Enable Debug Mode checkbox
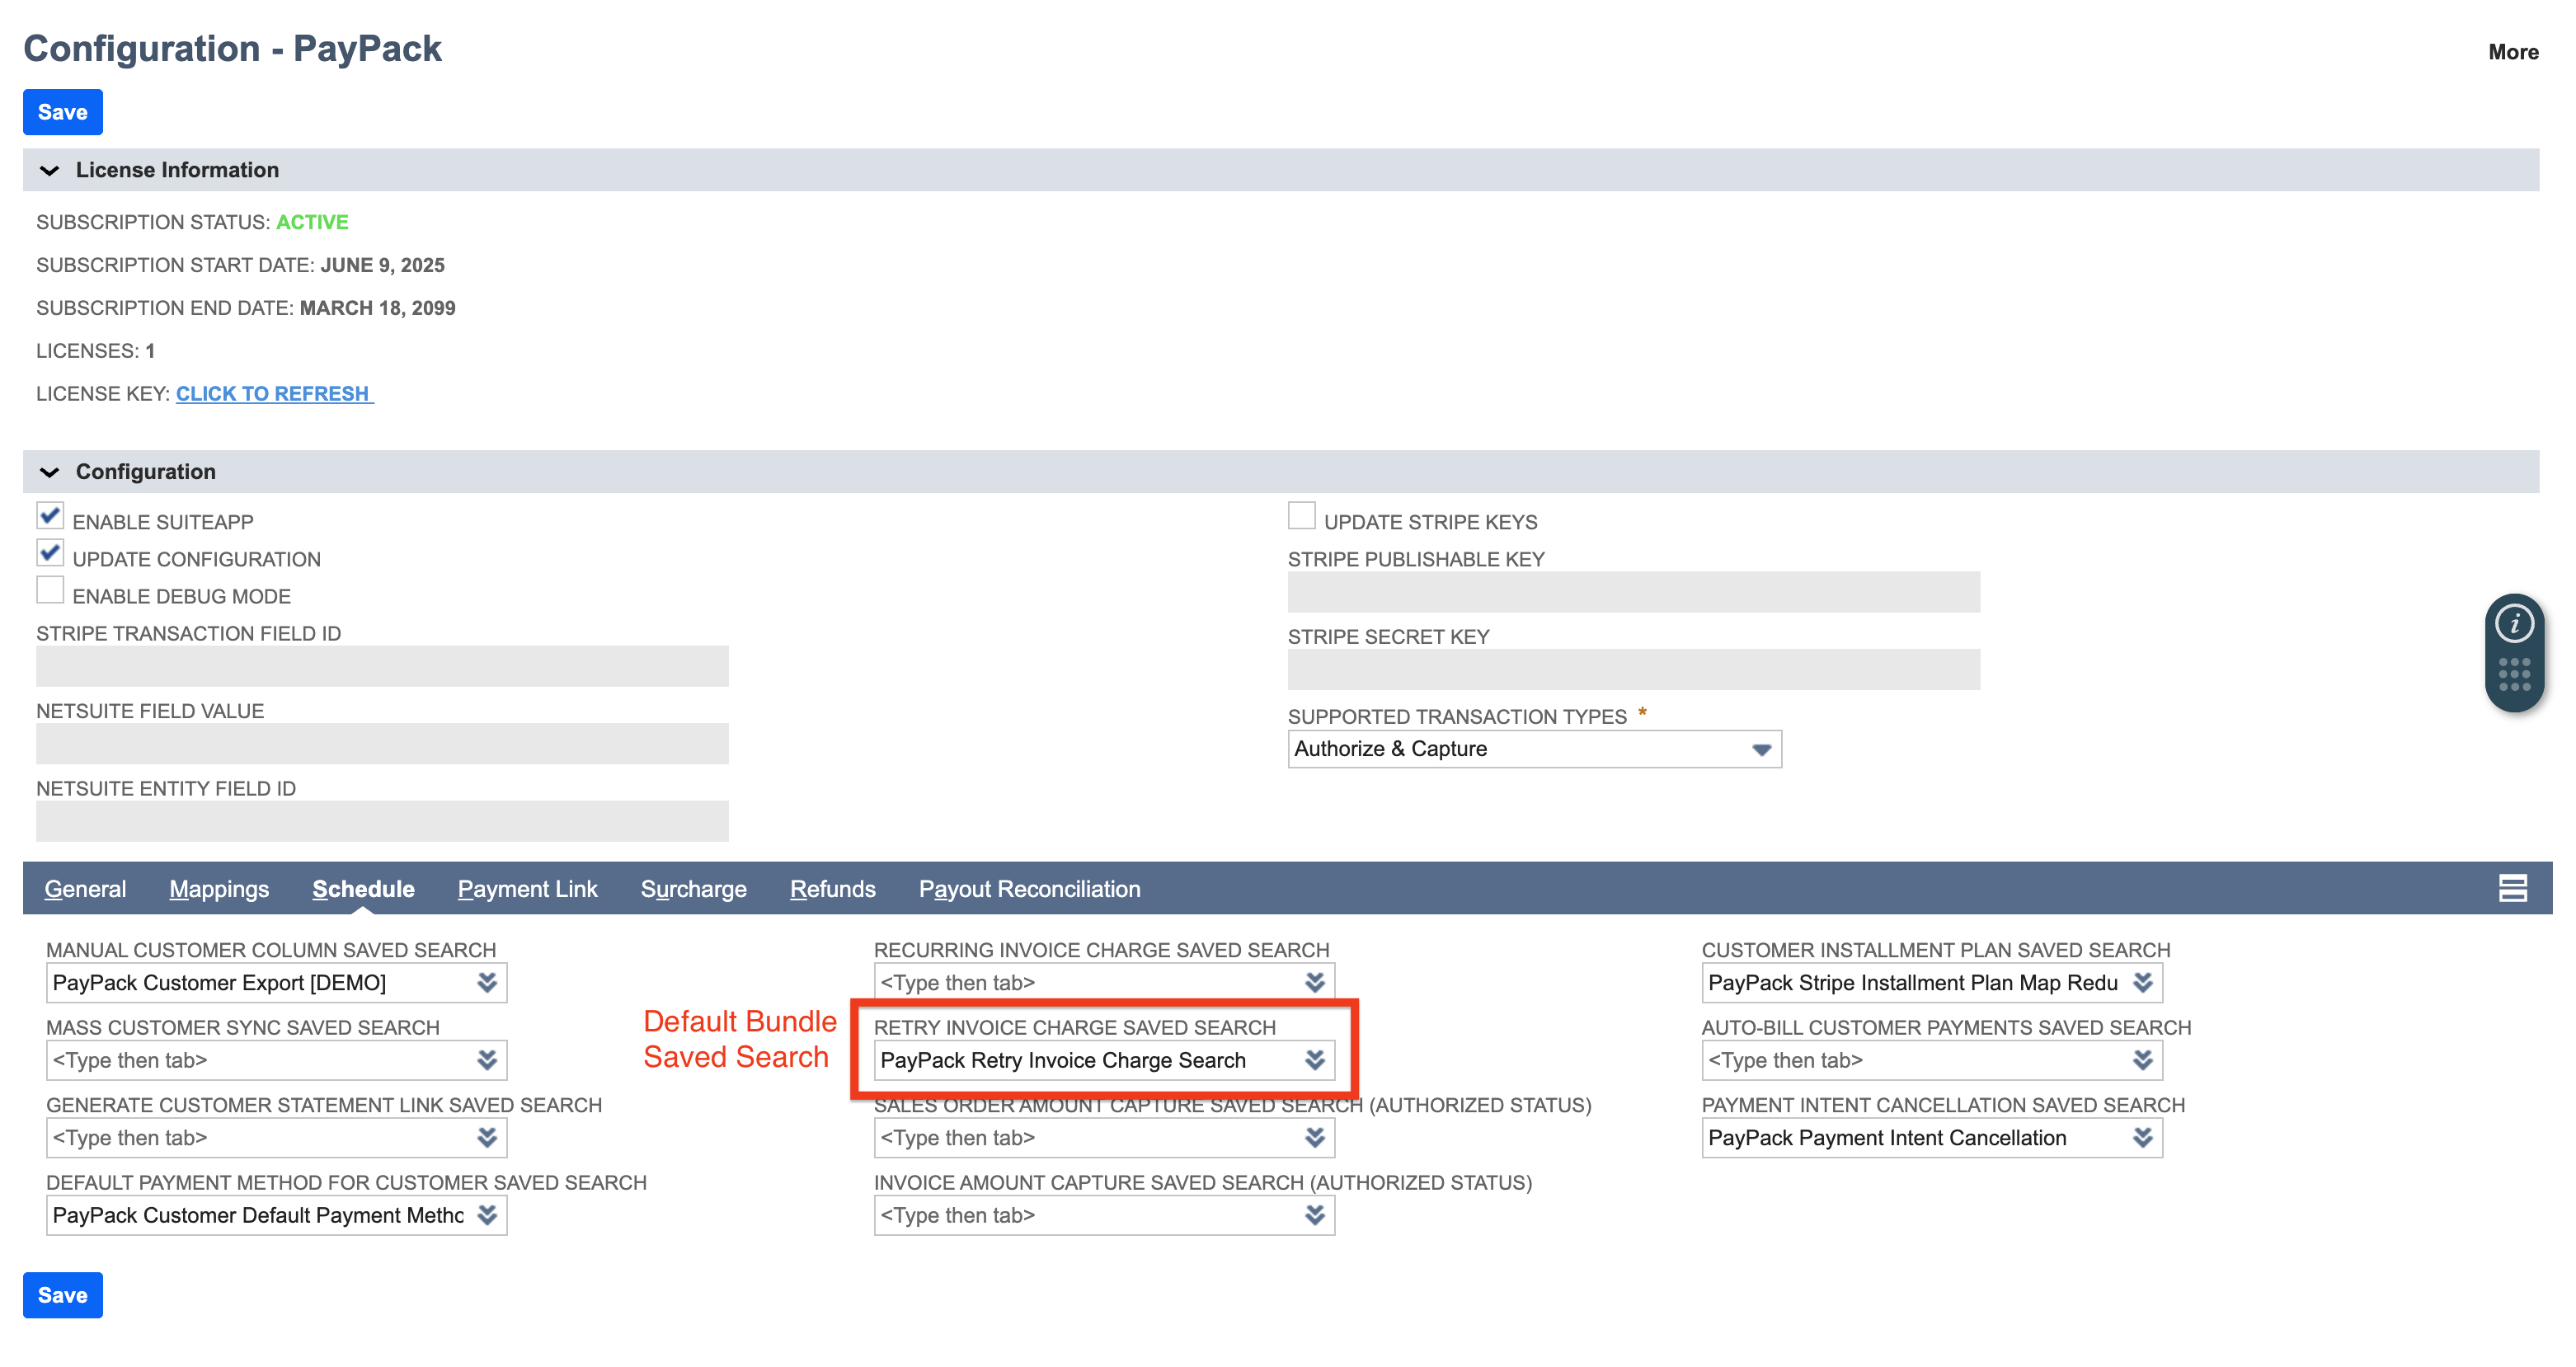This screenshot has height=1367, width=2576. point(50,590)
